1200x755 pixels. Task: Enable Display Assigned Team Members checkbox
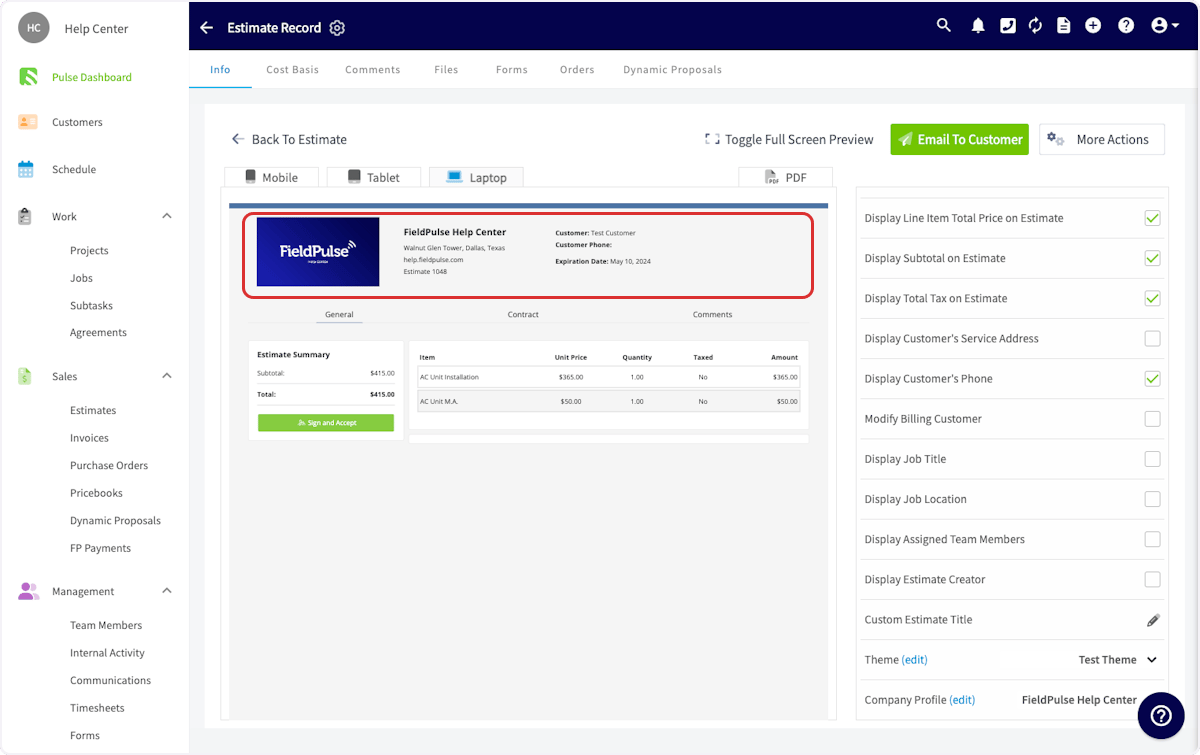pyautogui.click(x=1152, y=539)
